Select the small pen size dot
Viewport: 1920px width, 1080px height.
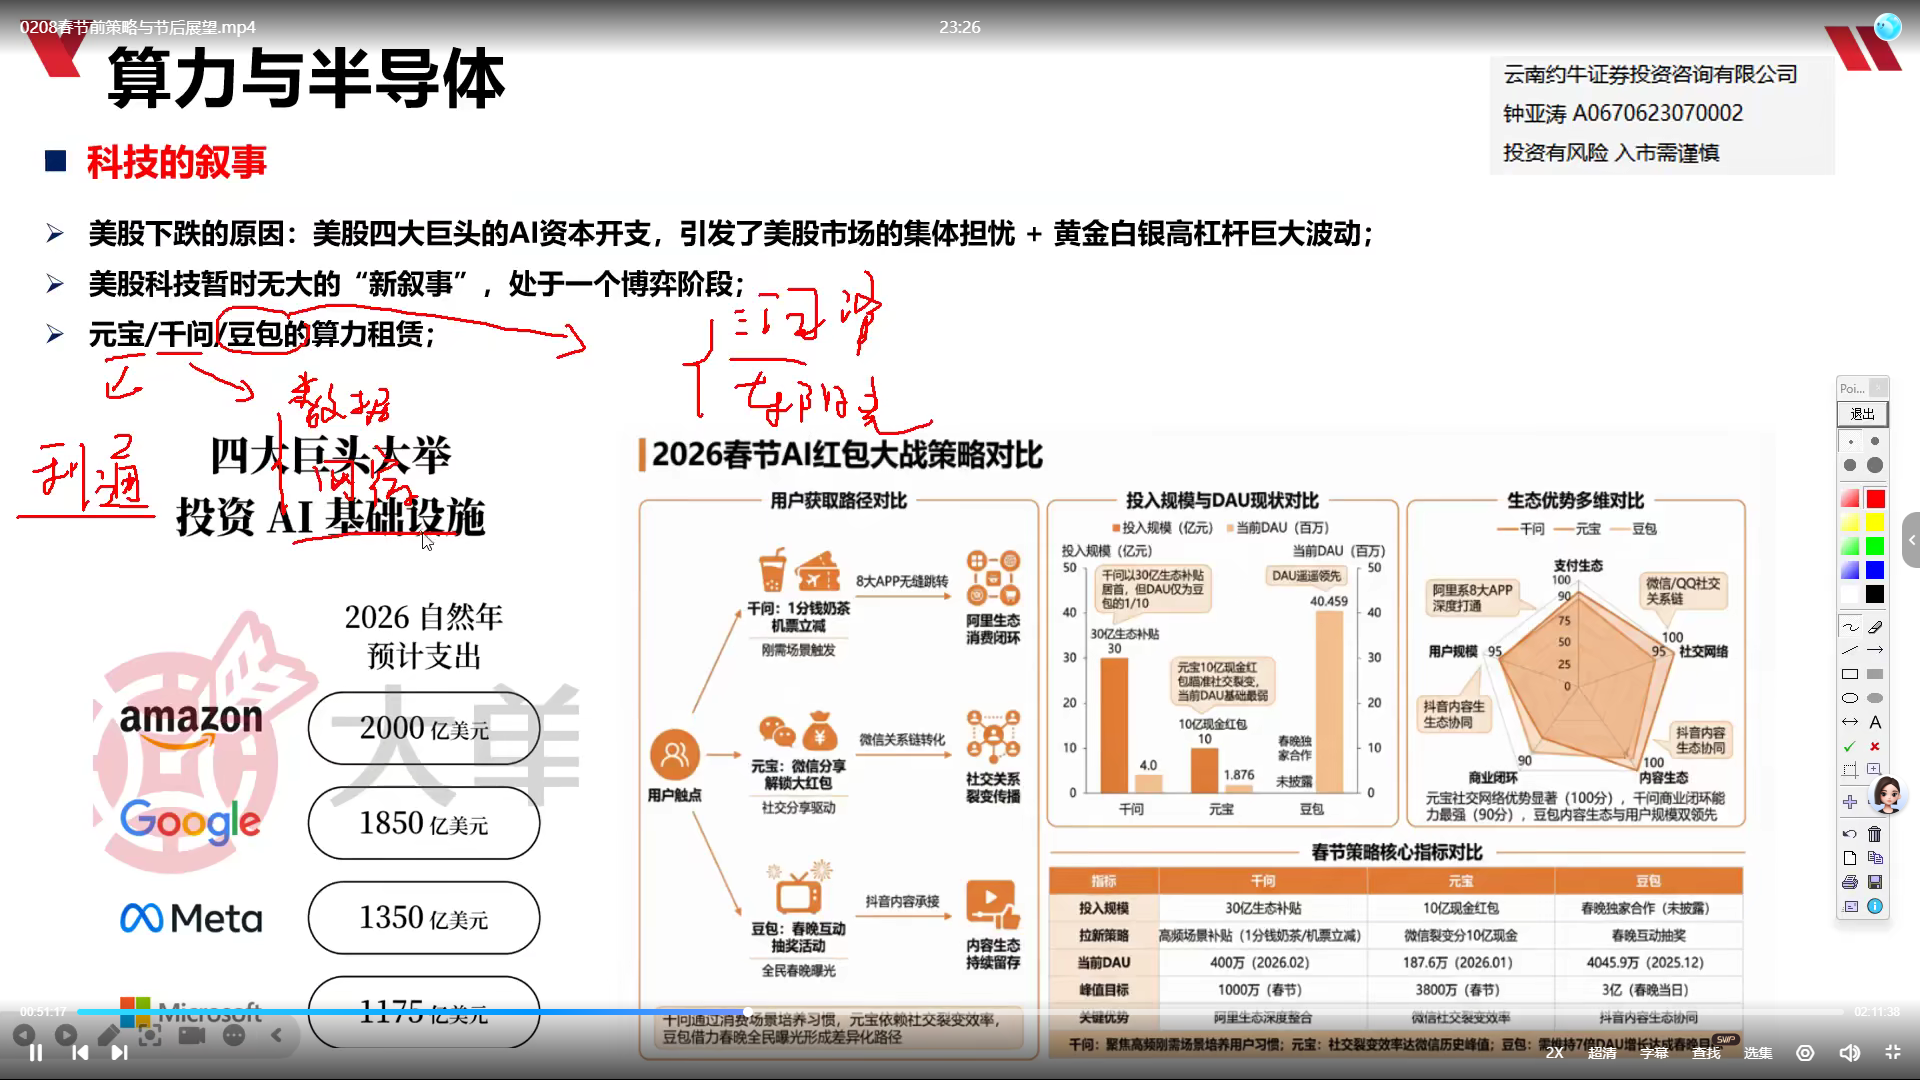pos(1875,441)
